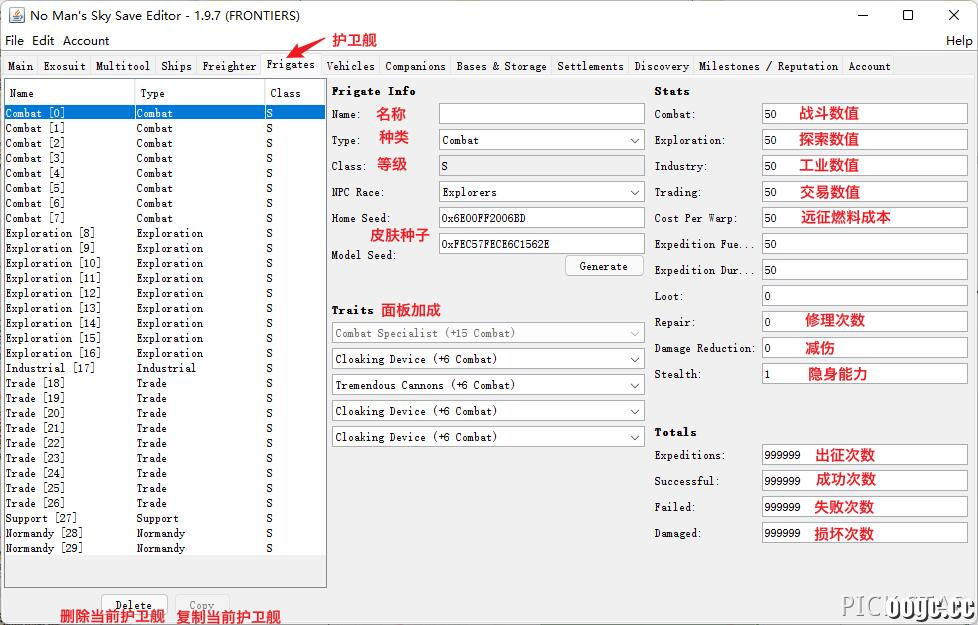Maximize the Save Editor window
This screenshot has width=978, height=625.
tap(908, 15)
